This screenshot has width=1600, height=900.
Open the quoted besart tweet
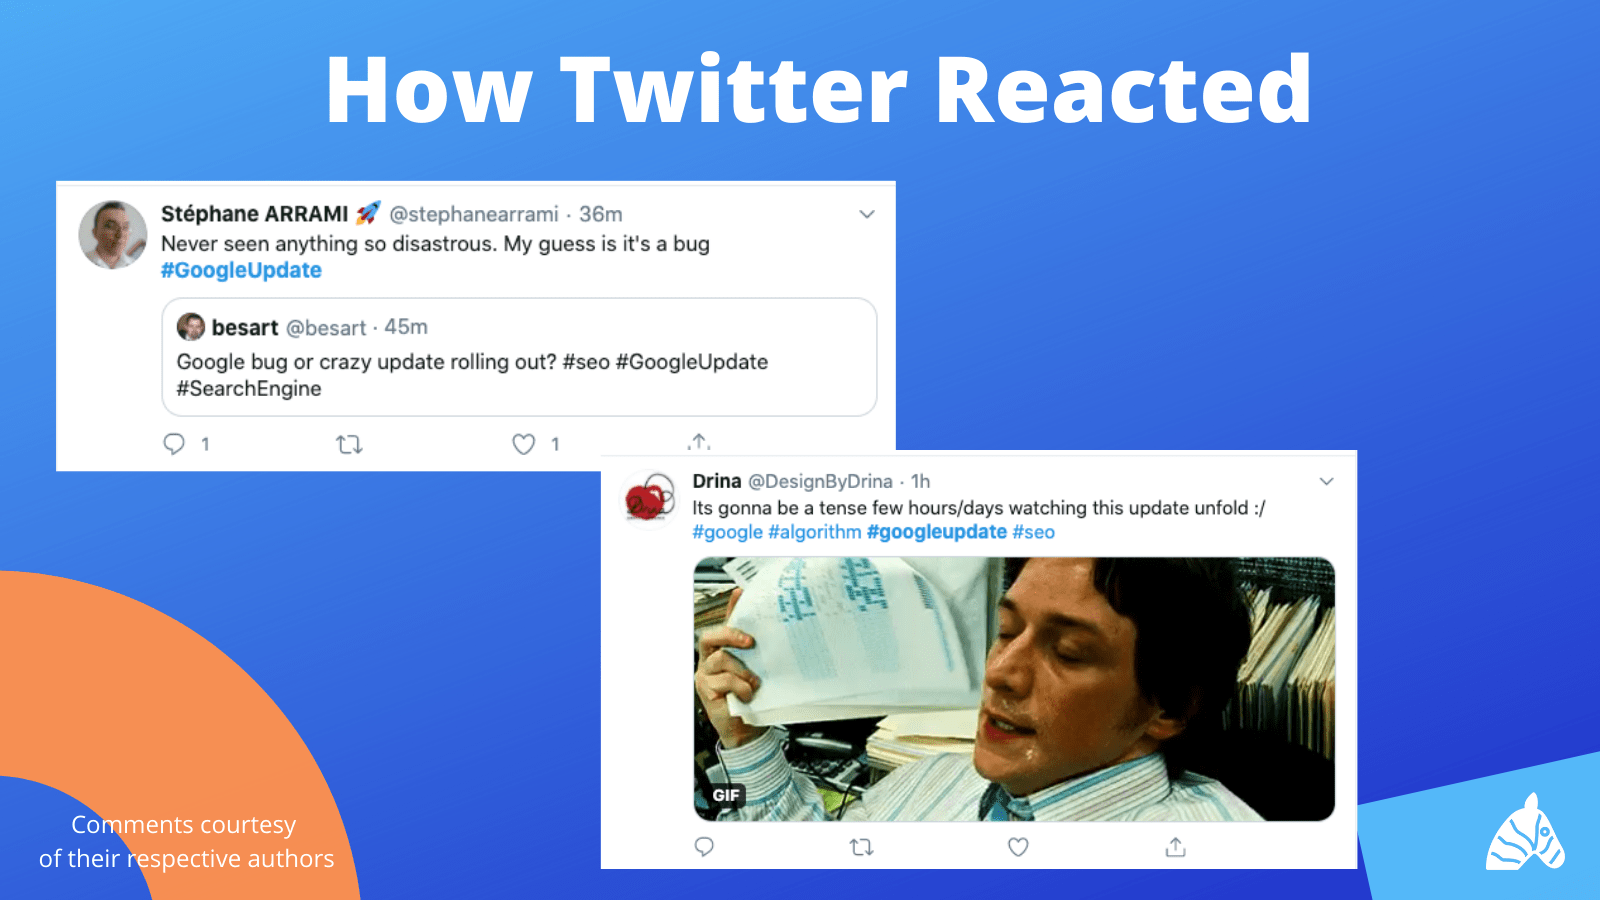click(519, 357)
